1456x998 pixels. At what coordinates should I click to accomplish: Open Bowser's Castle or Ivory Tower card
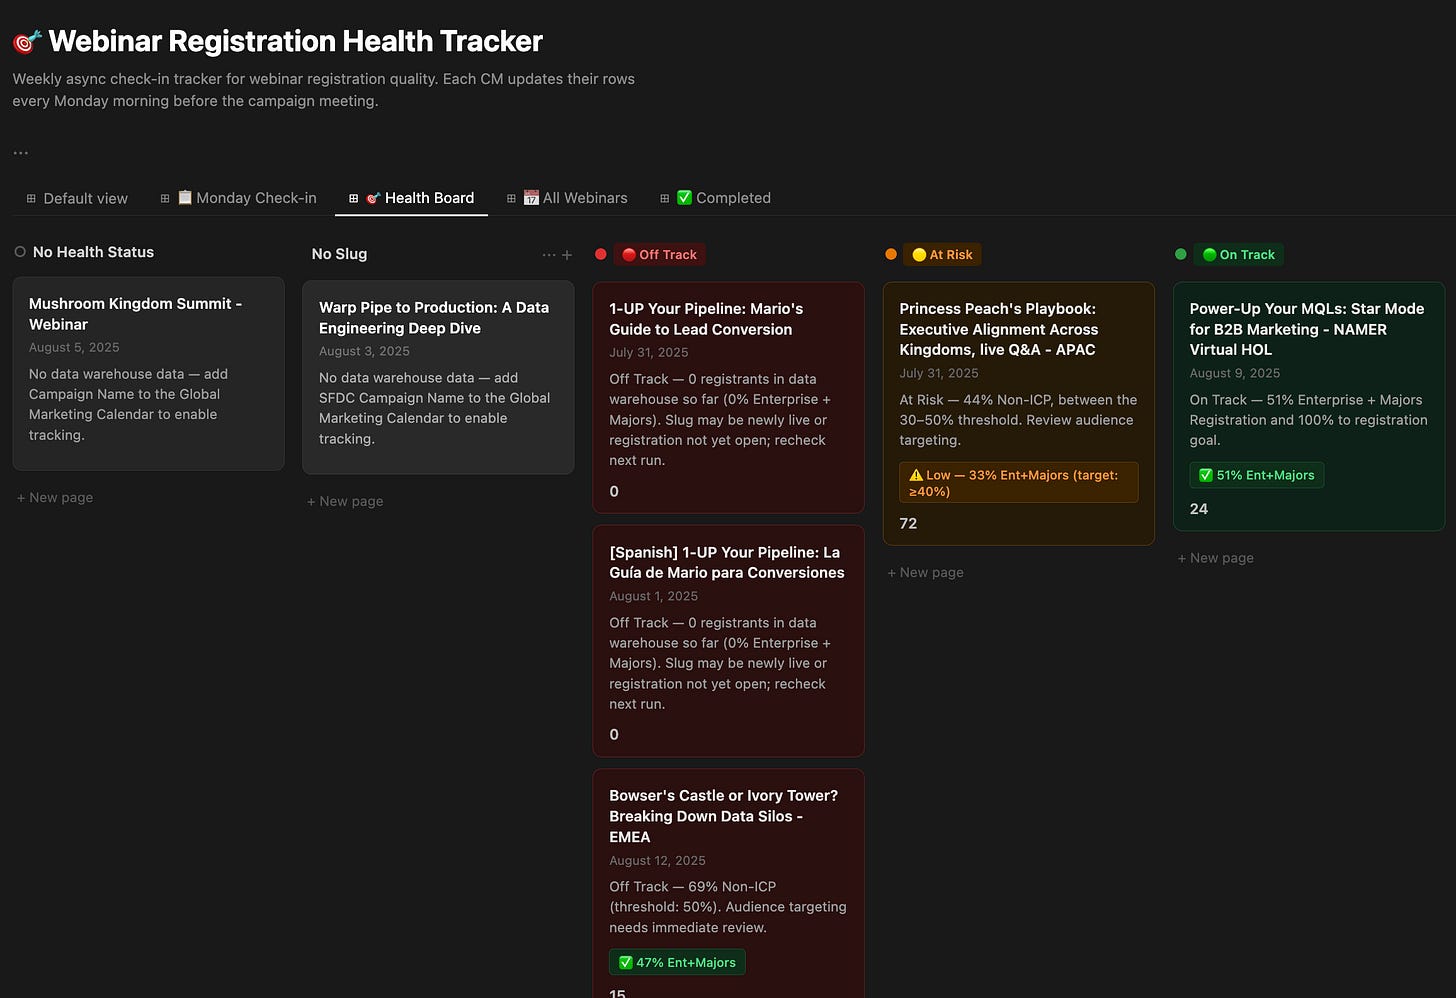(728, 884)
